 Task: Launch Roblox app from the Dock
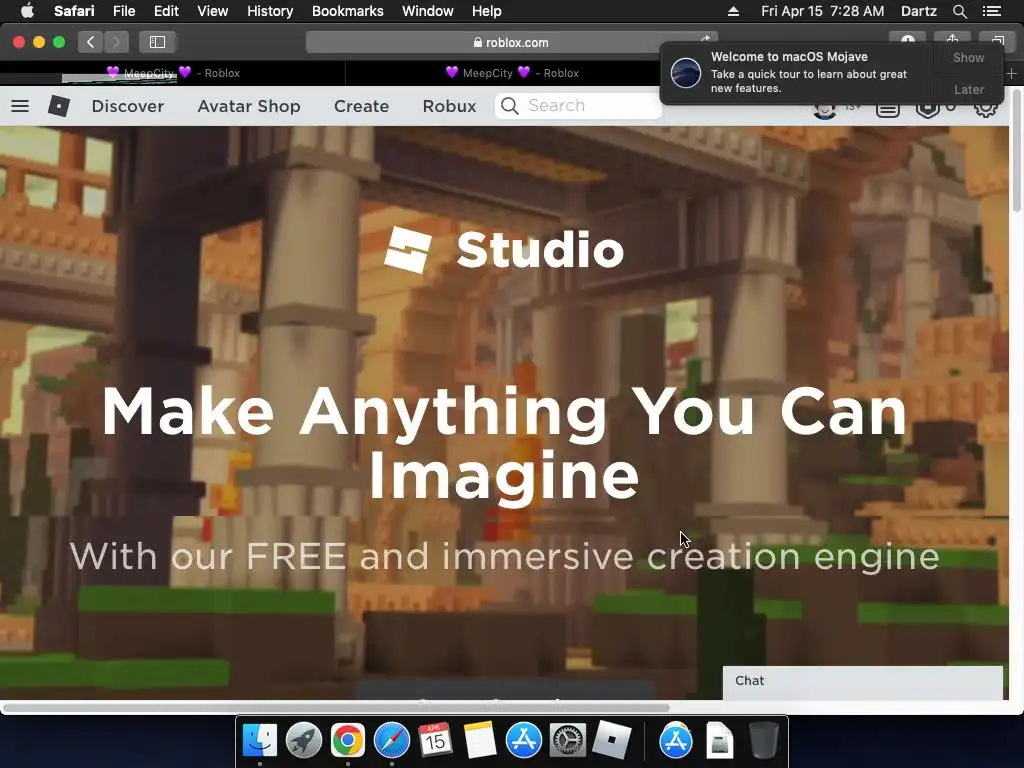611,741
